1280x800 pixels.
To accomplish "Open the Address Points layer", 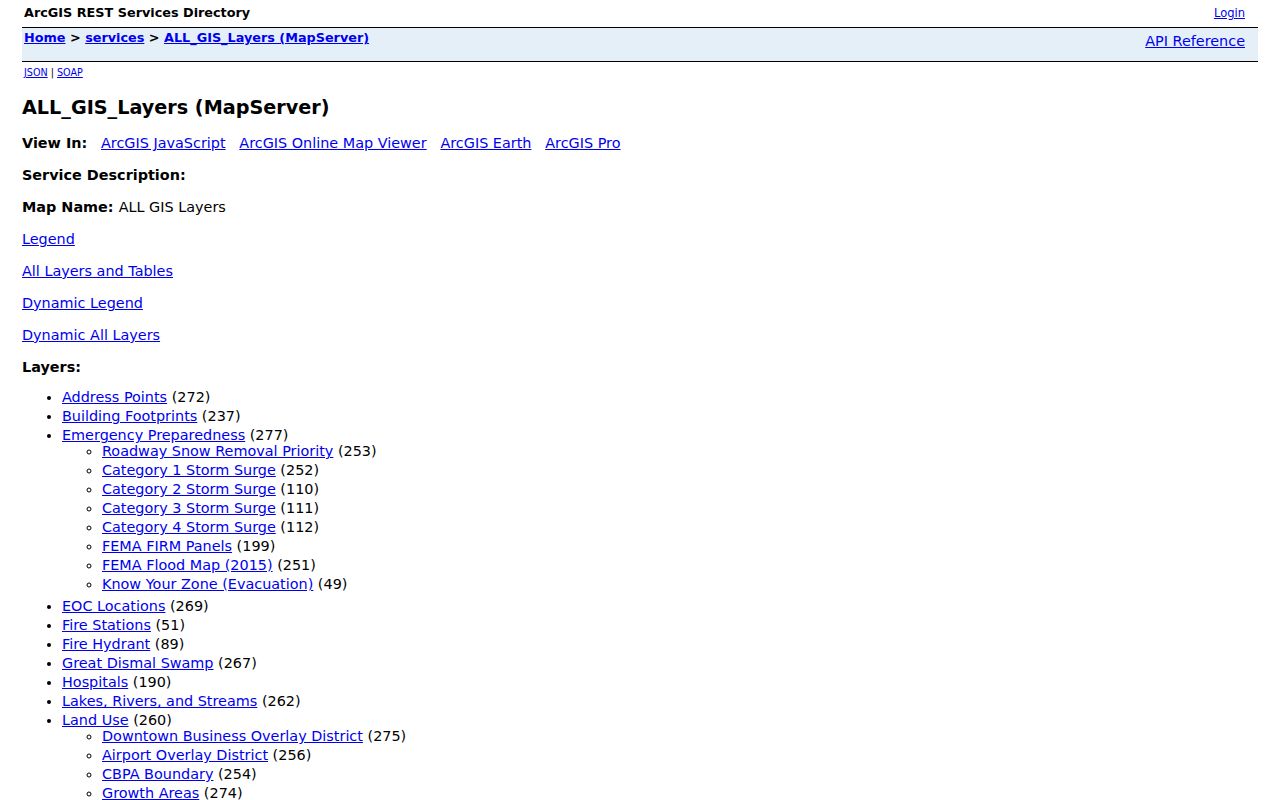I will pos(114,397).
